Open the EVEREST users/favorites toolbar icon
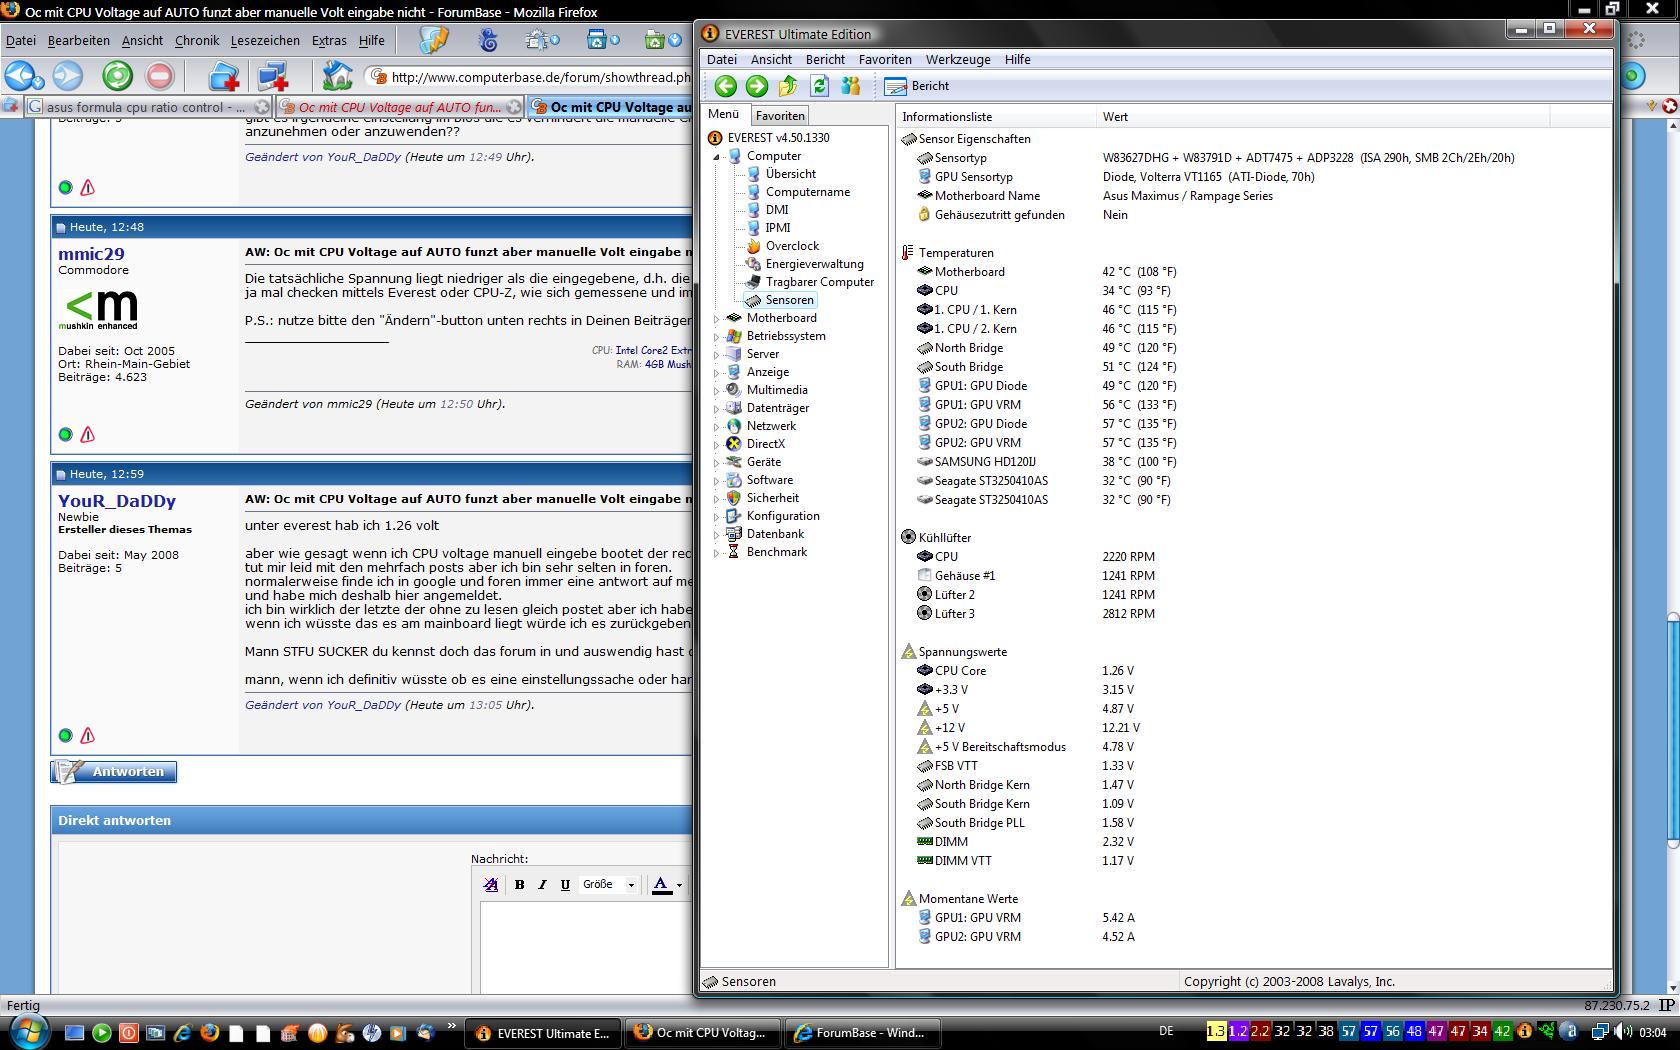Image resolution: width=1680 pixels, height=1050 pixels. [851, 86]
